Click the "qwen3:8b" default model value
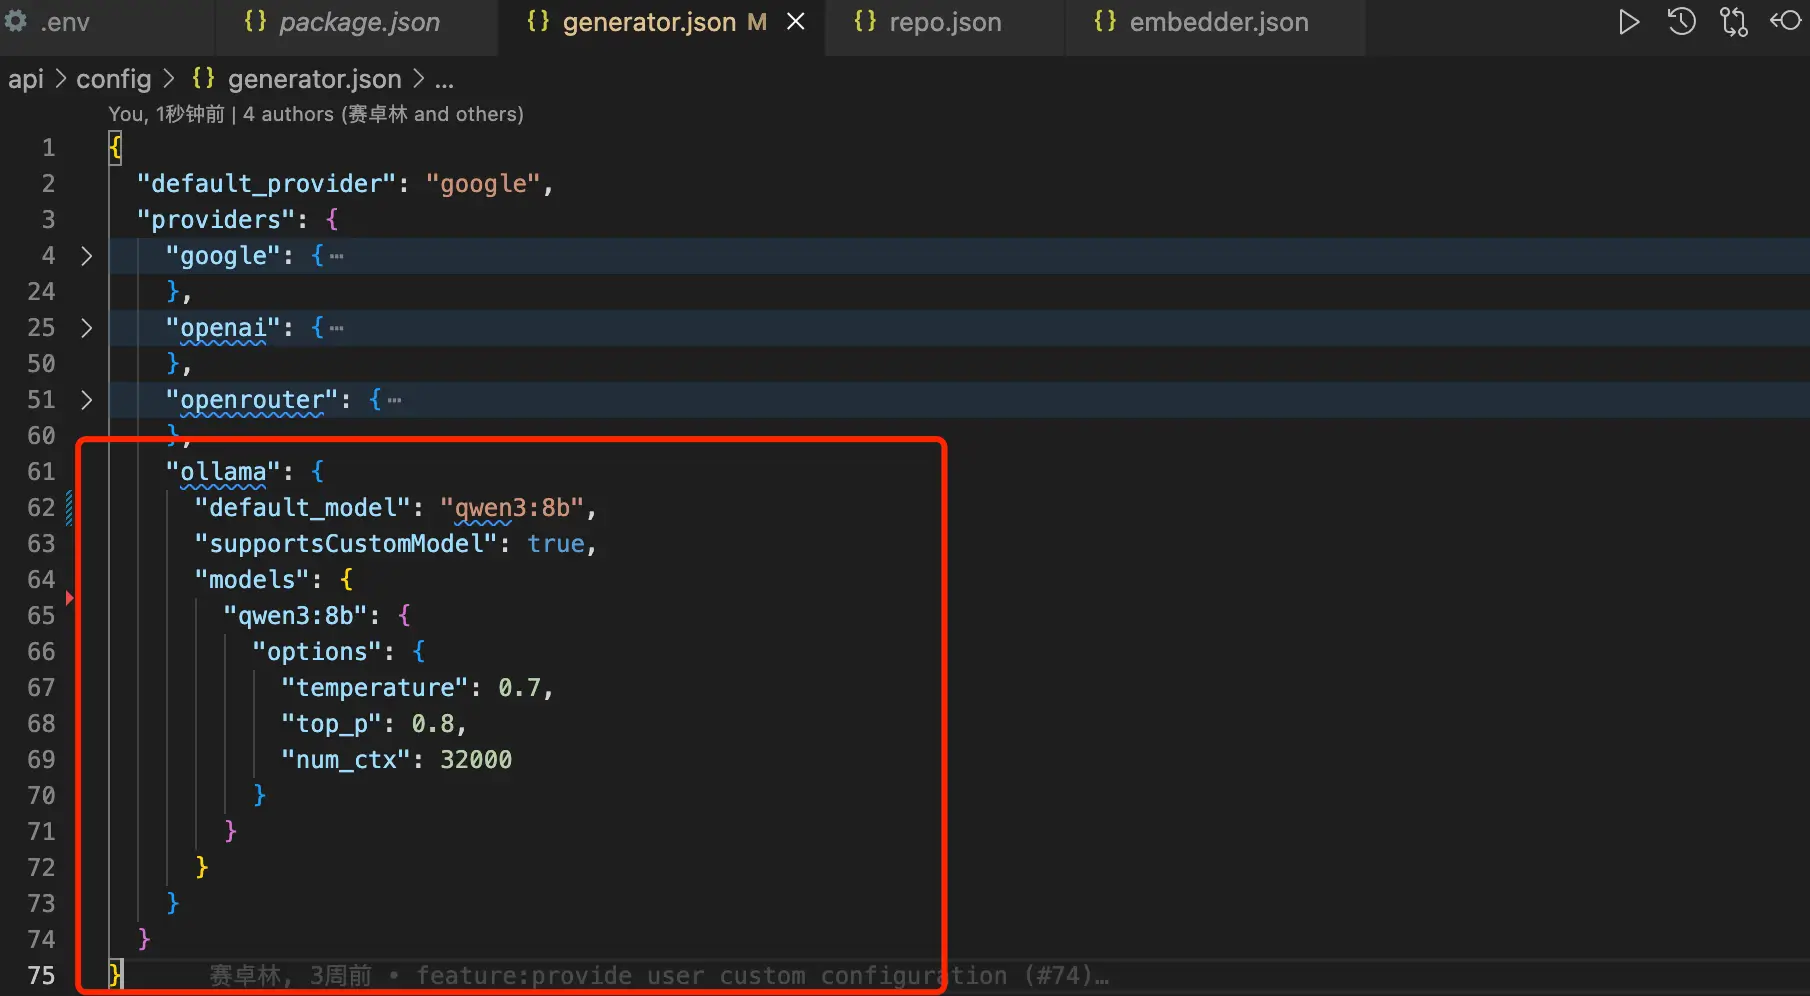The image size is (1810, 996). 512,508
